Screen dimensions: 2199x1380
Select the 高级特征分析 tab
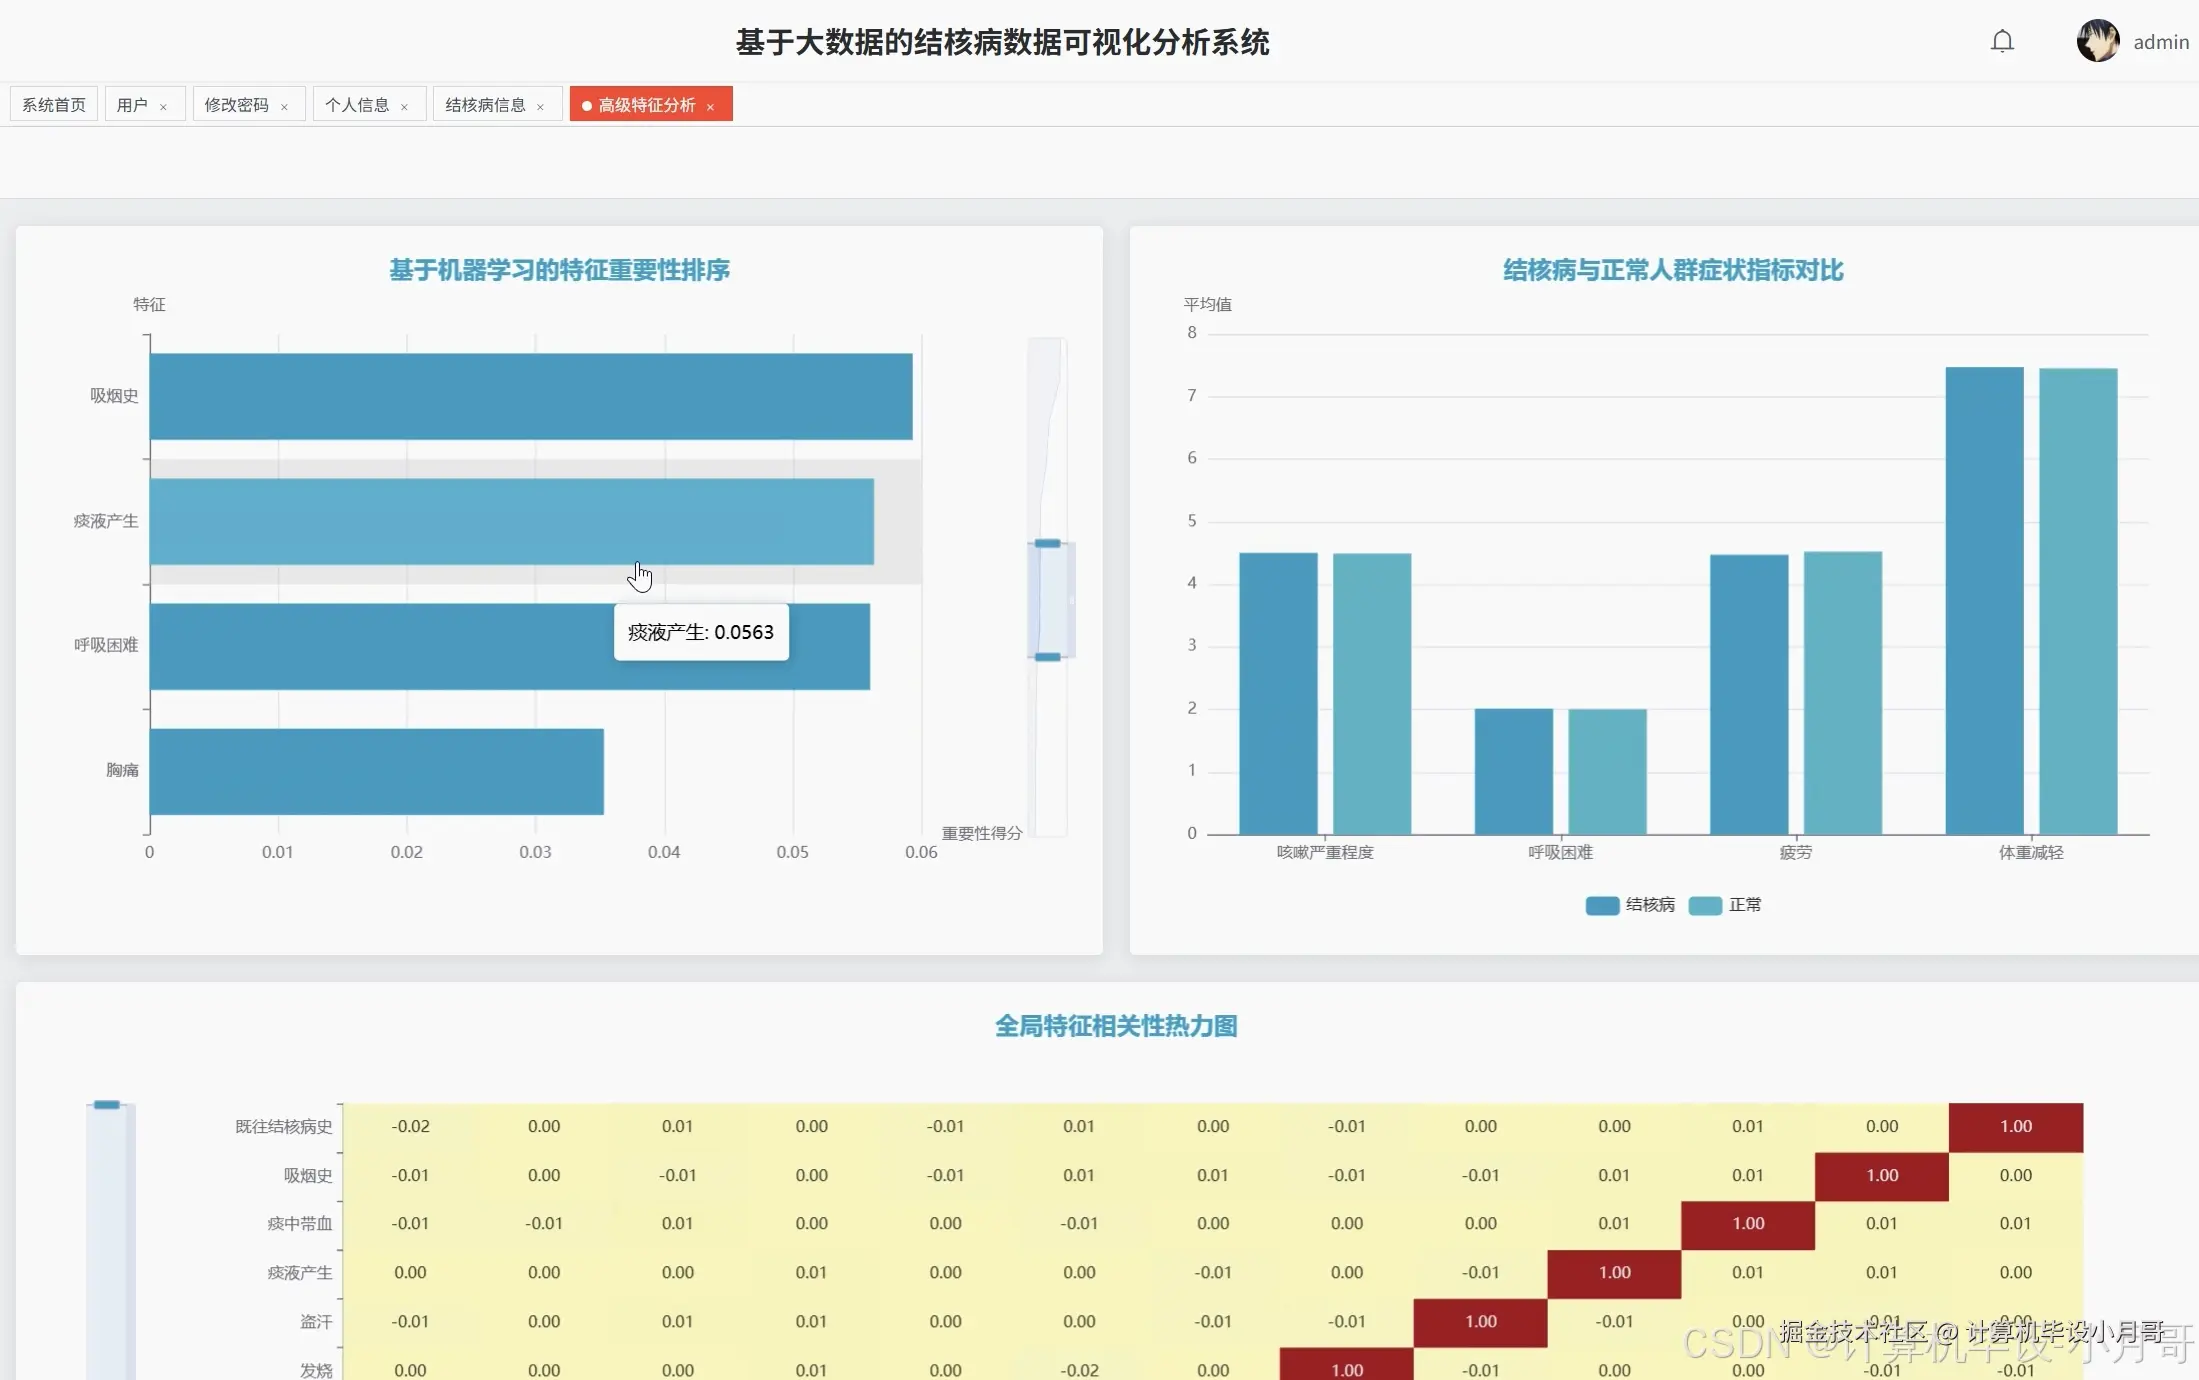click(x=646, y=105)
